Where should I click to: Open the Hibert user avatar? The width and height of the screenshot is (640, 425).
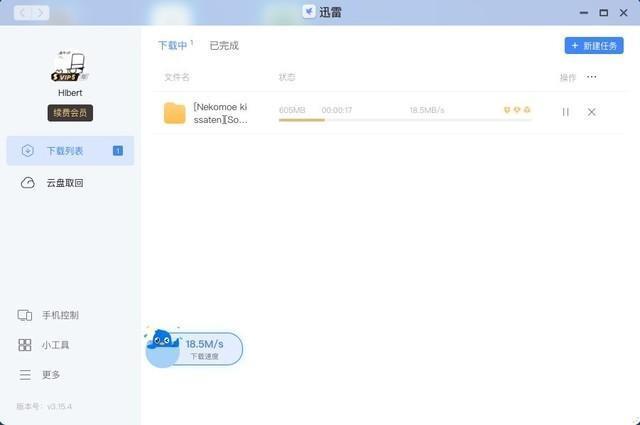coord(70,65)
